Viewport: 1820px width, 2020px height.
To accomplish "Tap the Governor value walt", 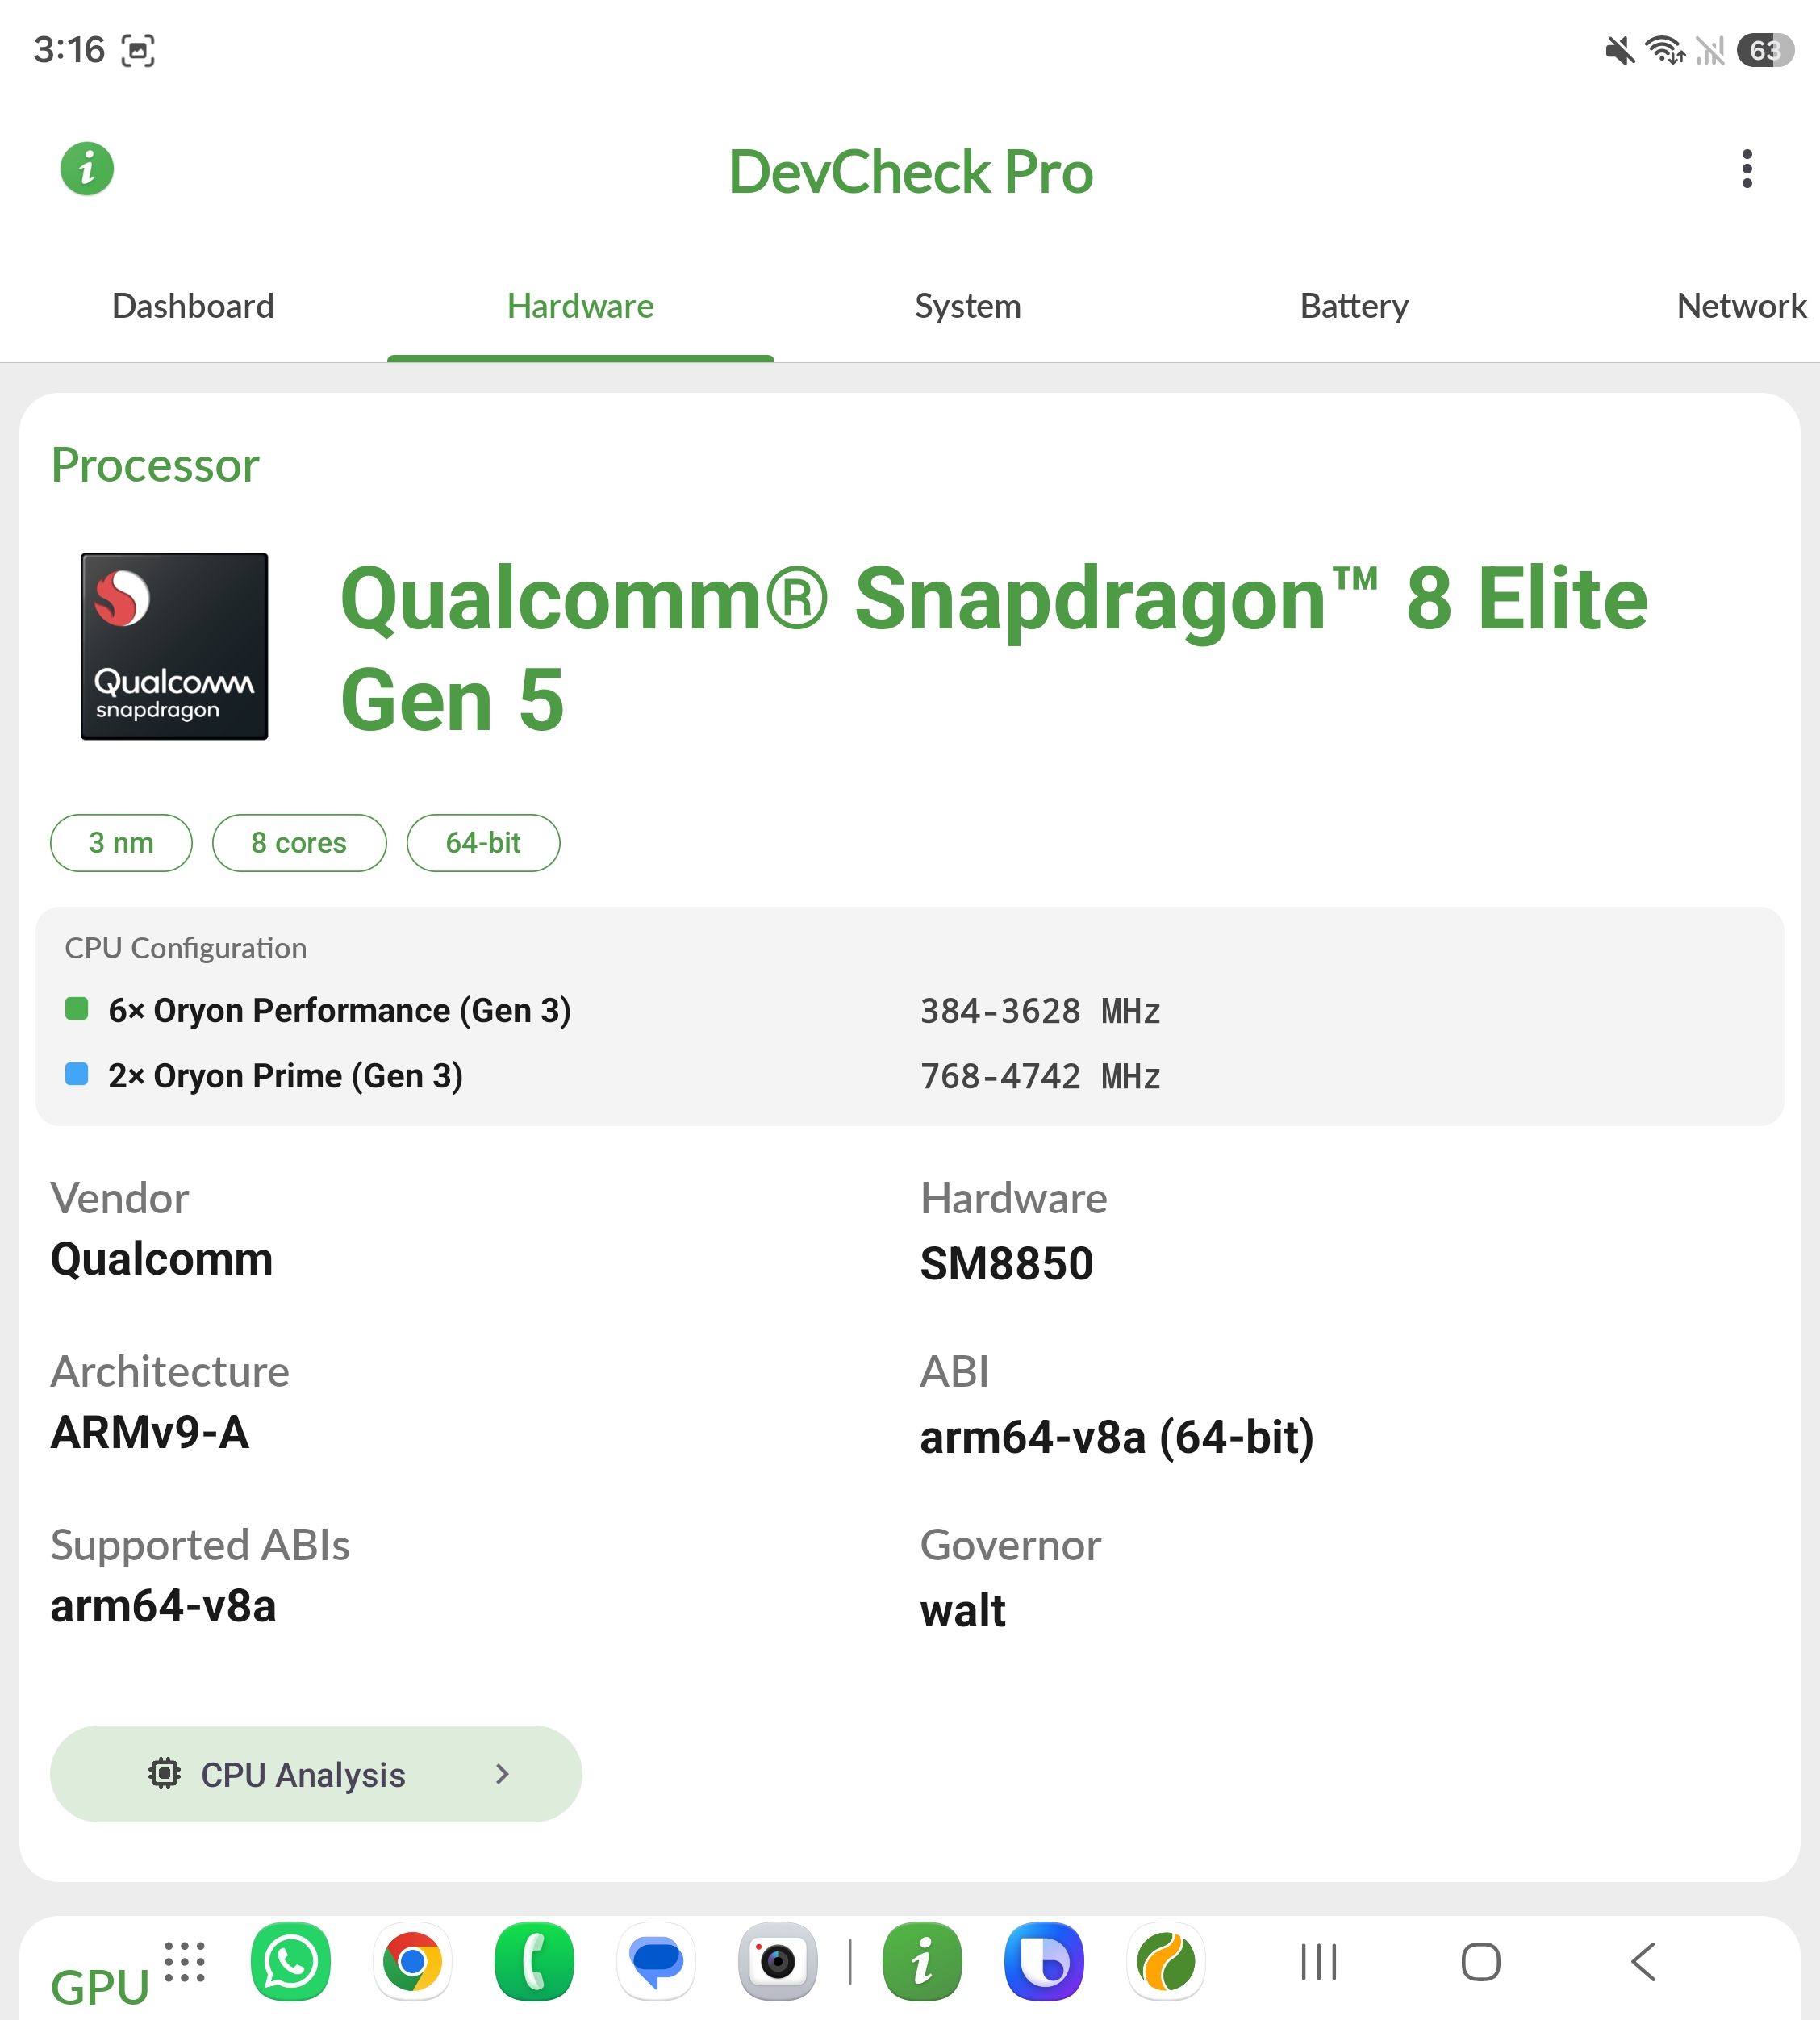I will tap(963, 1611).
